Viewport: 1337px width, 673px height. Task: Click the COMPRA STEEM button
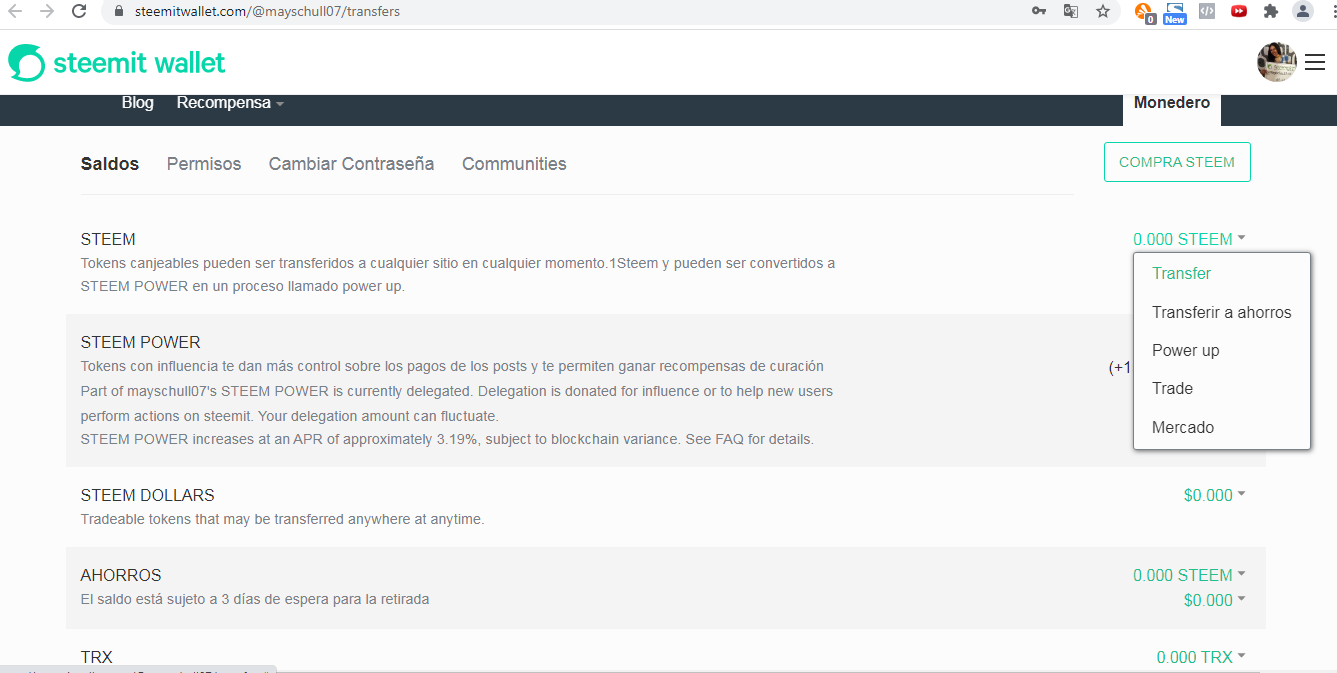tap(1177, 162)
